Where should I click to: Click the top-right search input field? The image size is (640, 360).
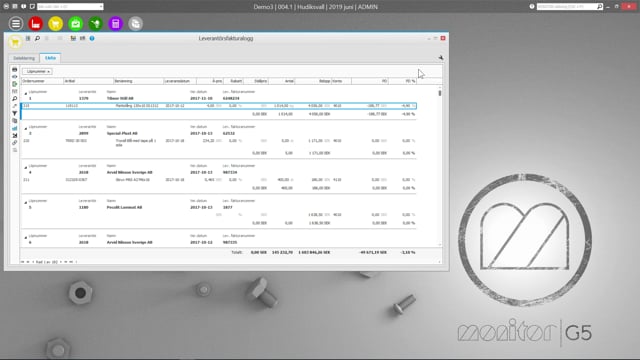coord(567,7)
